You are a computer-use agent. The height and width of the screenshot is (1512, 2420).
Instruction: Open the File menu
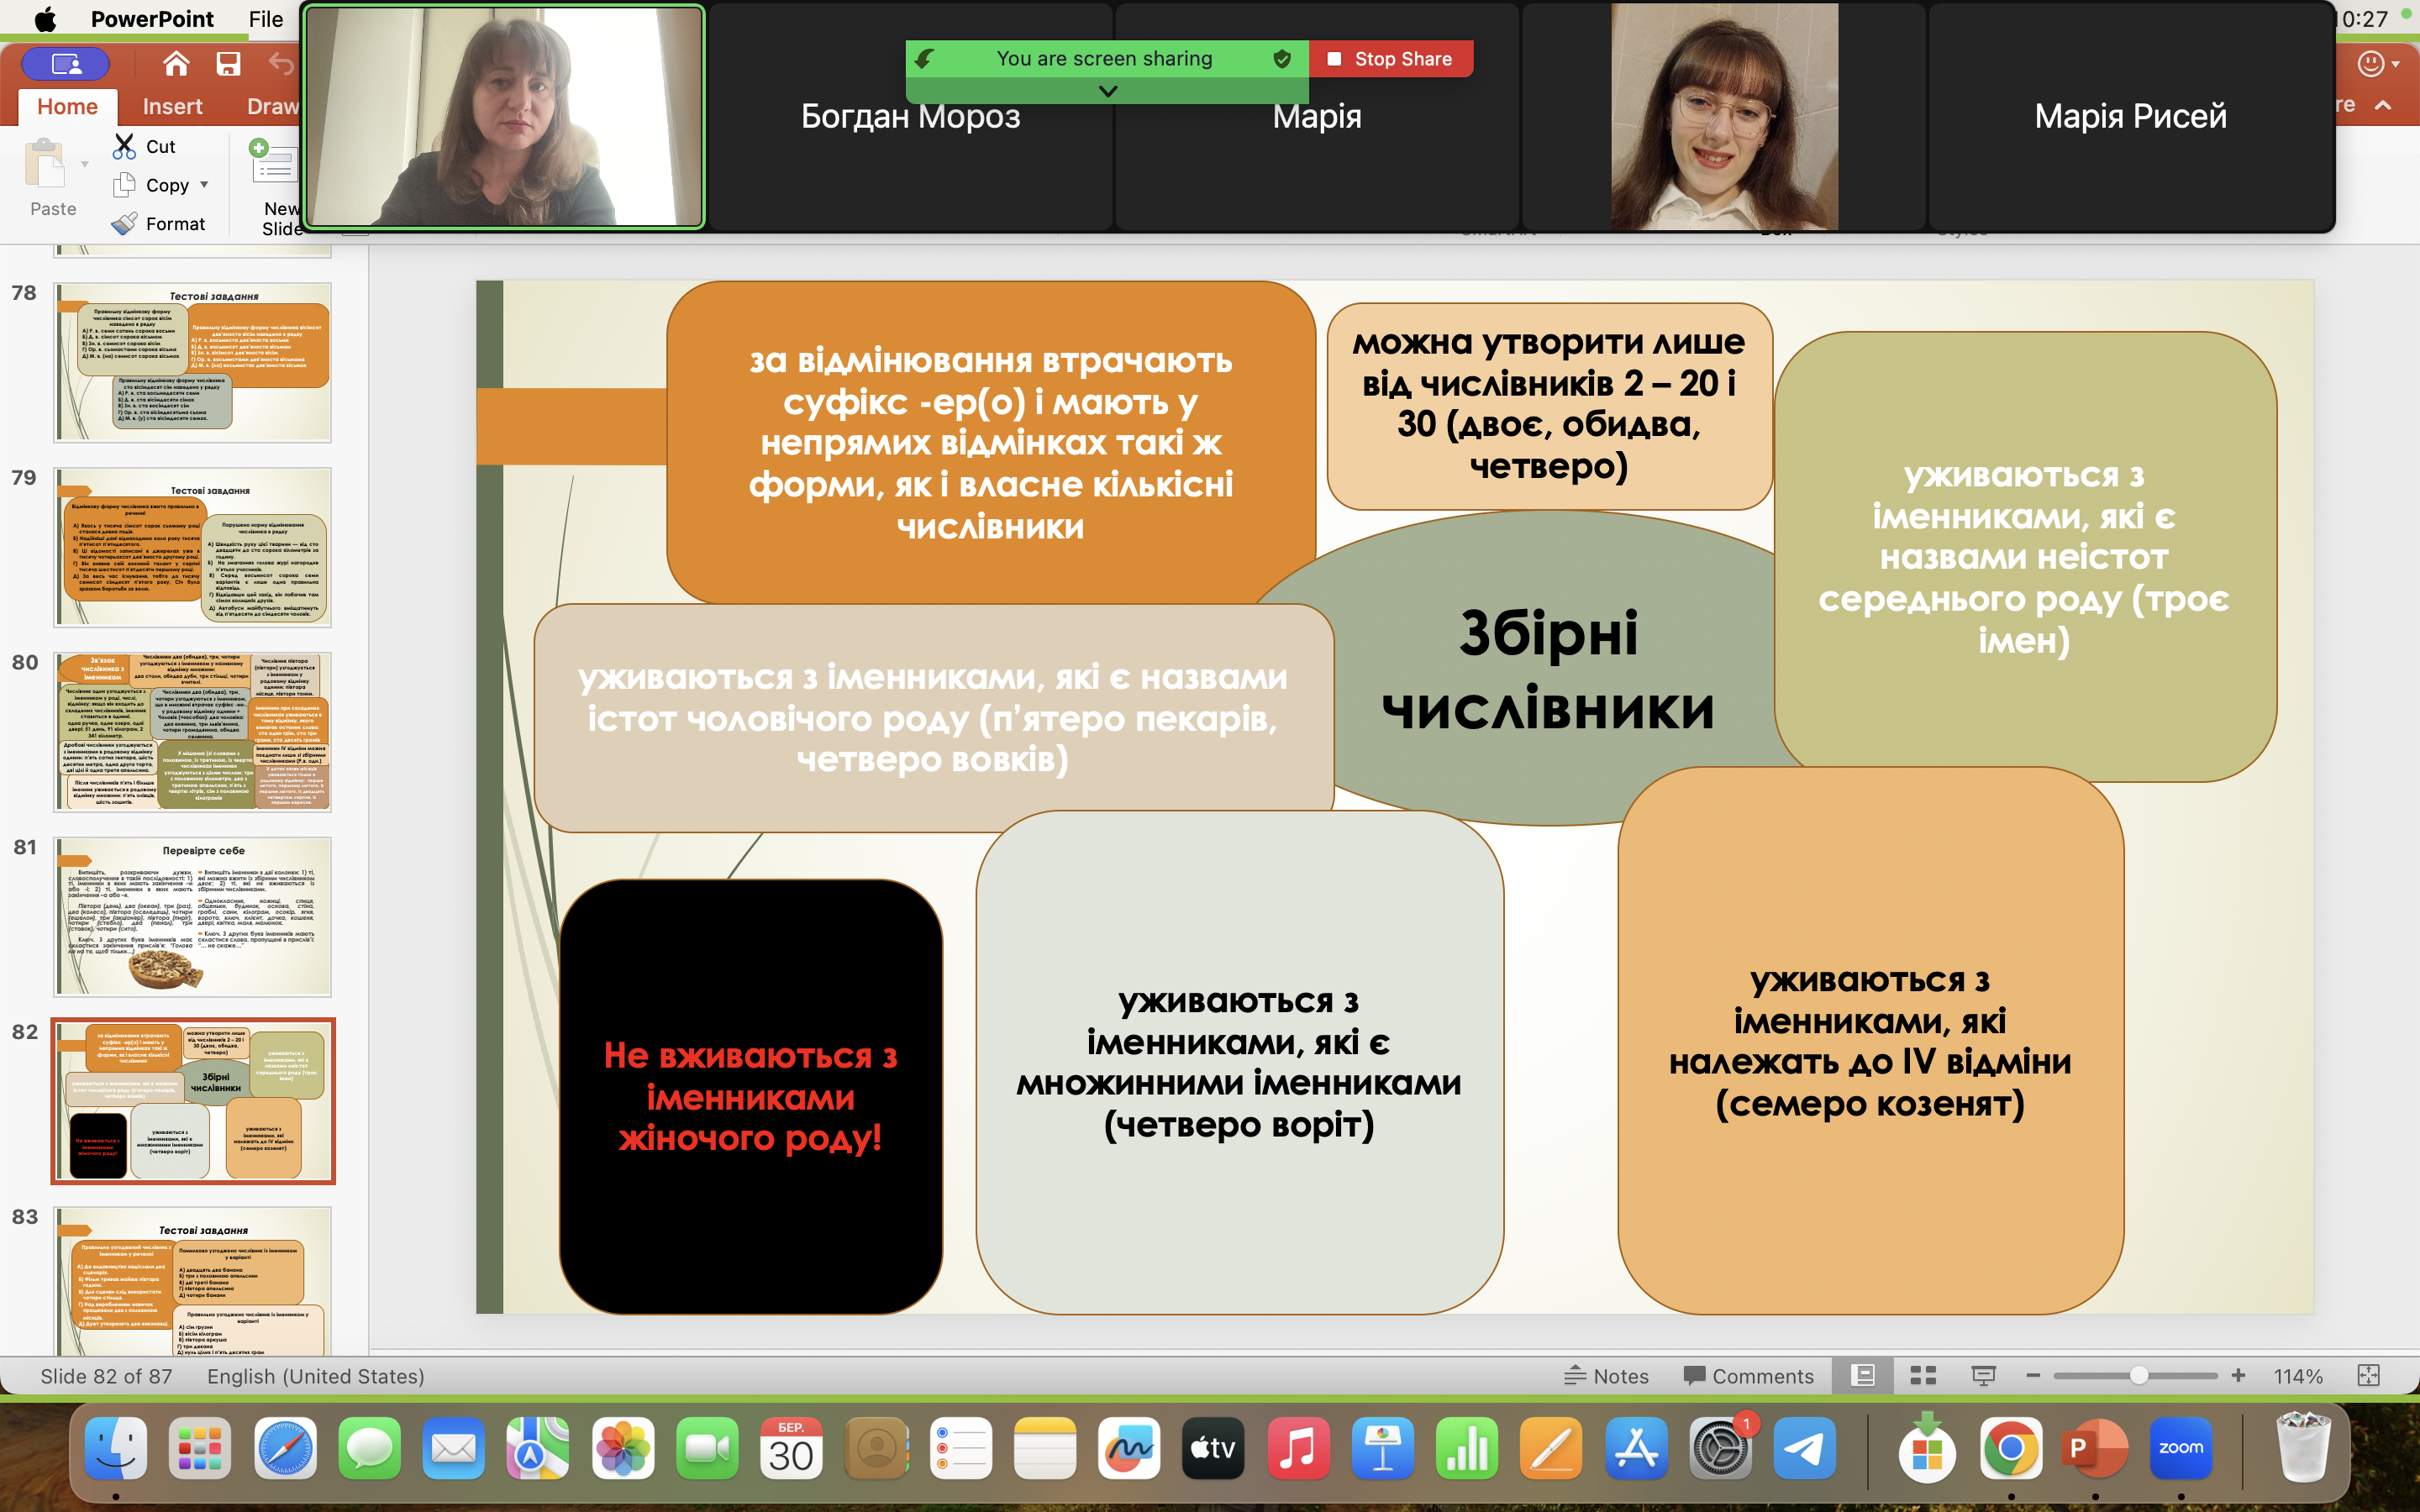click(265, 19)
